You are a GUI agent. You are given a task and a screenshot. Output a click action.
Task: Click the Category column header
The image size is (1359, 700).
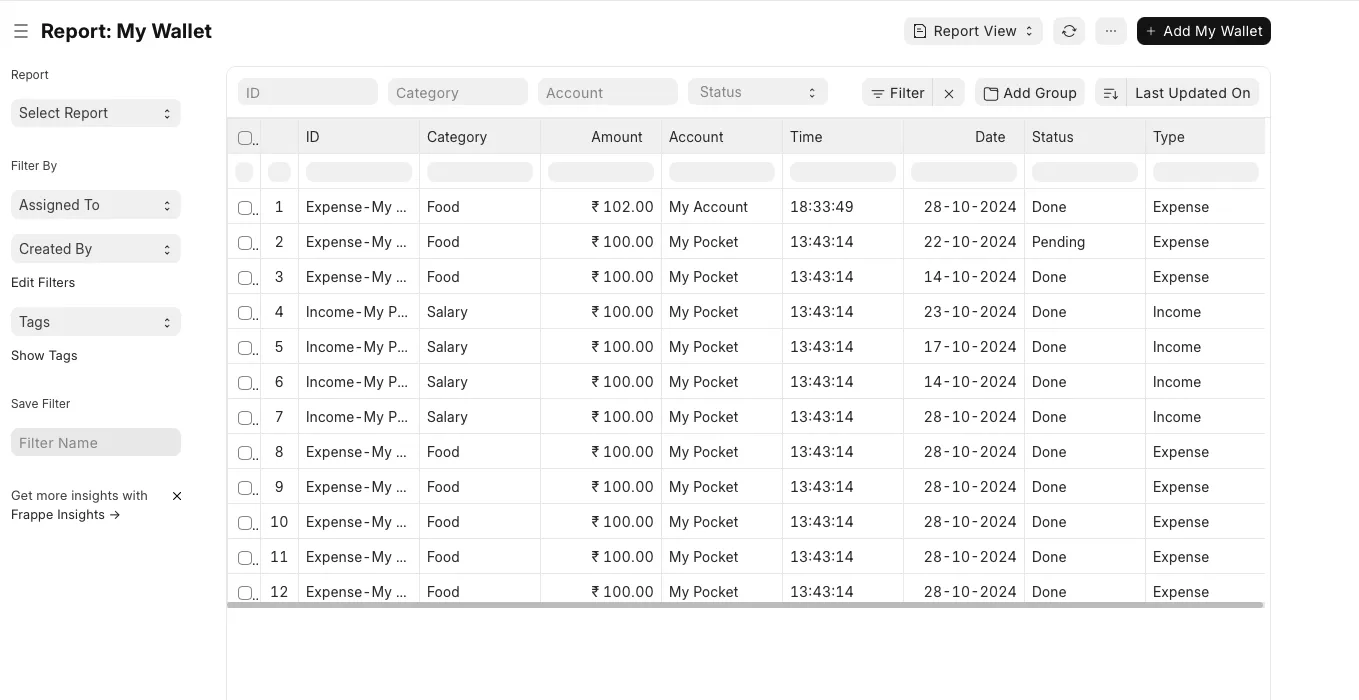(x=480, y=137)
